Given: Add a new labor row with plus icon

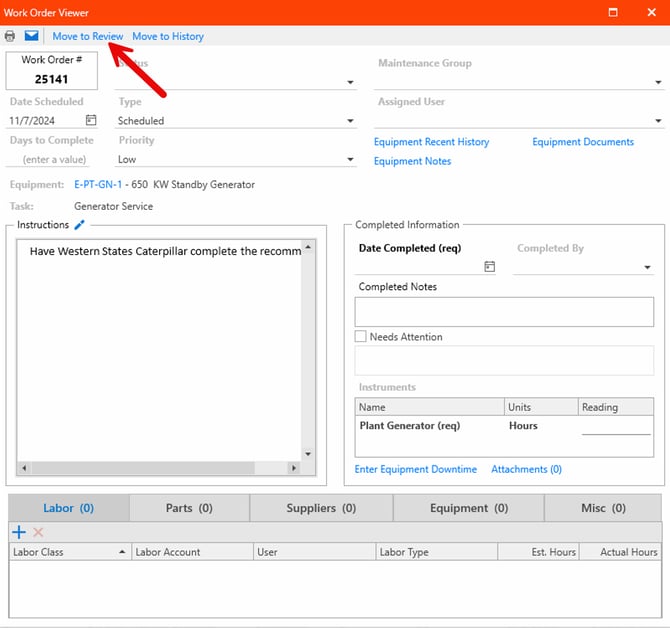Looking at the screenshot, I should point(19,533).
